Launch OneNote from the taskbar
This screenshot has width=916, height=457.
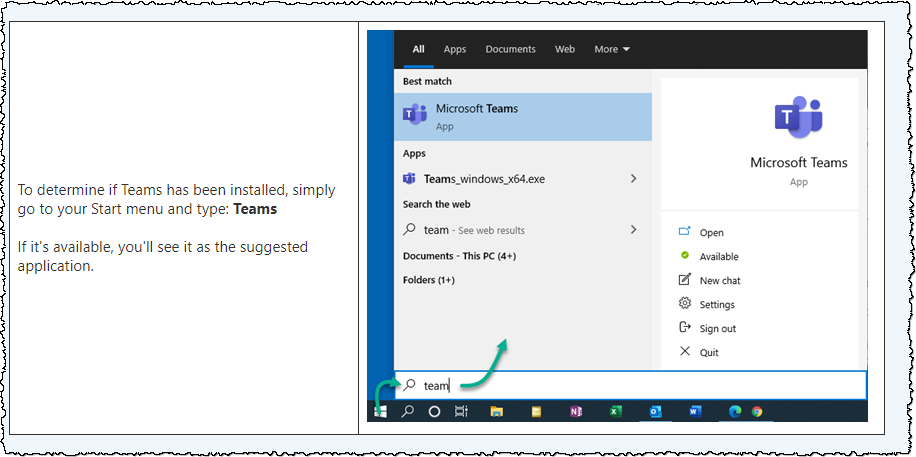[575, 411]
